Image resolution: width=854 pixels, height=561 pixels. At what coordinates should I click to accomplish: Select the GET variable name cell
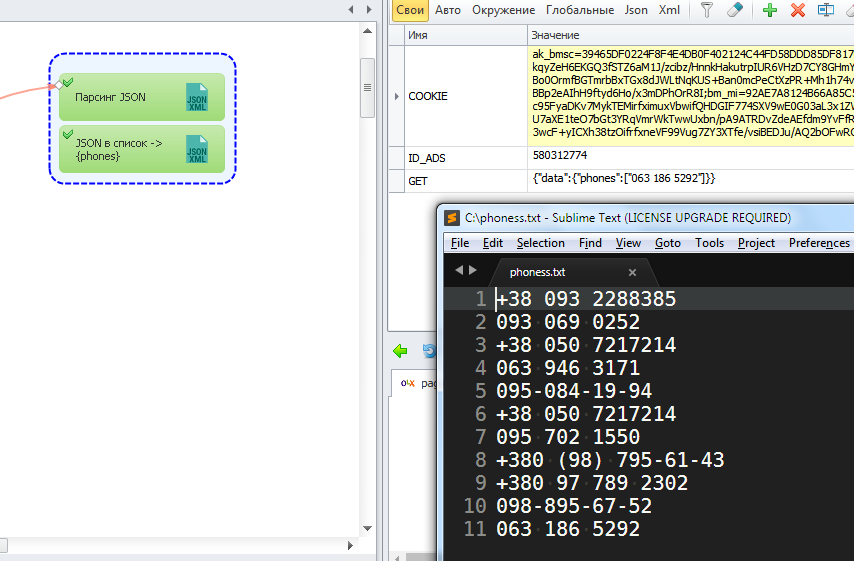tap(466, 181)
